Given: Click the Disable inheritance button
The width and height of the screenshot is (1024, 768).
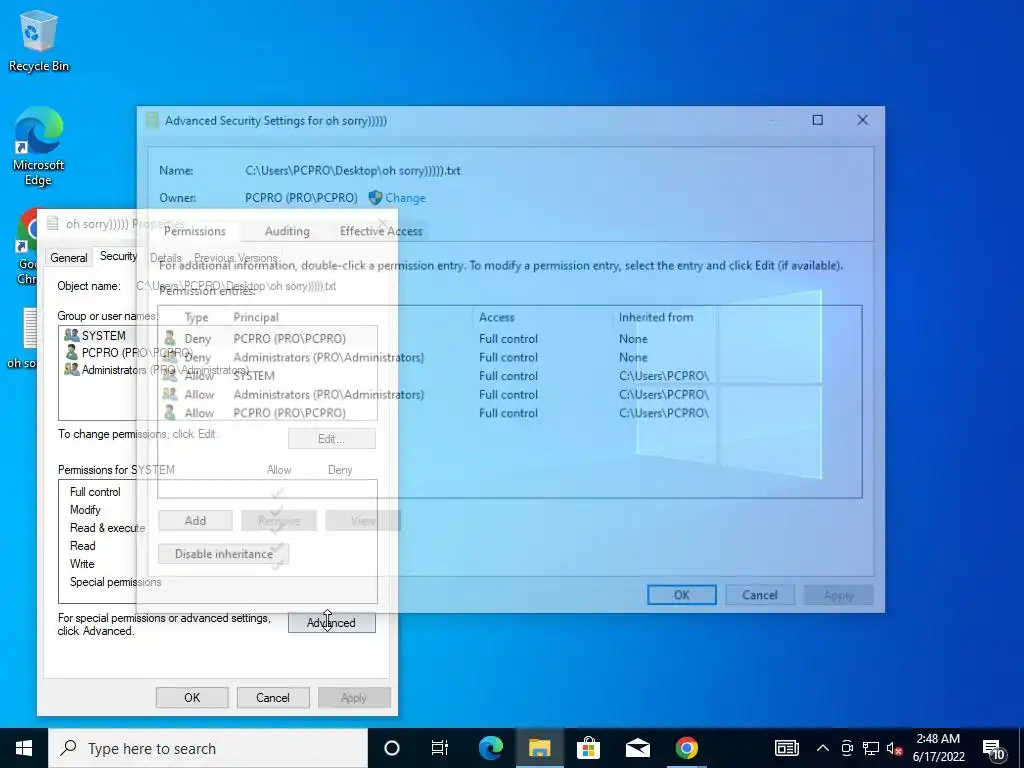Looking at the screenshot, I should (x=223, y=554).
